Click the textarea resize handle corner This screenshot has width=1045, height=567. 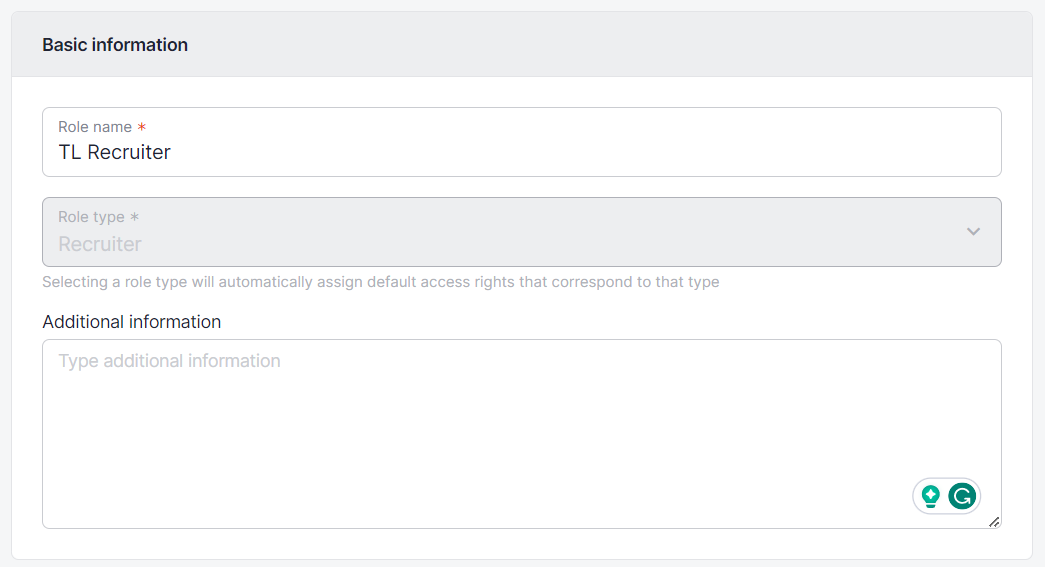coord(994,522)
